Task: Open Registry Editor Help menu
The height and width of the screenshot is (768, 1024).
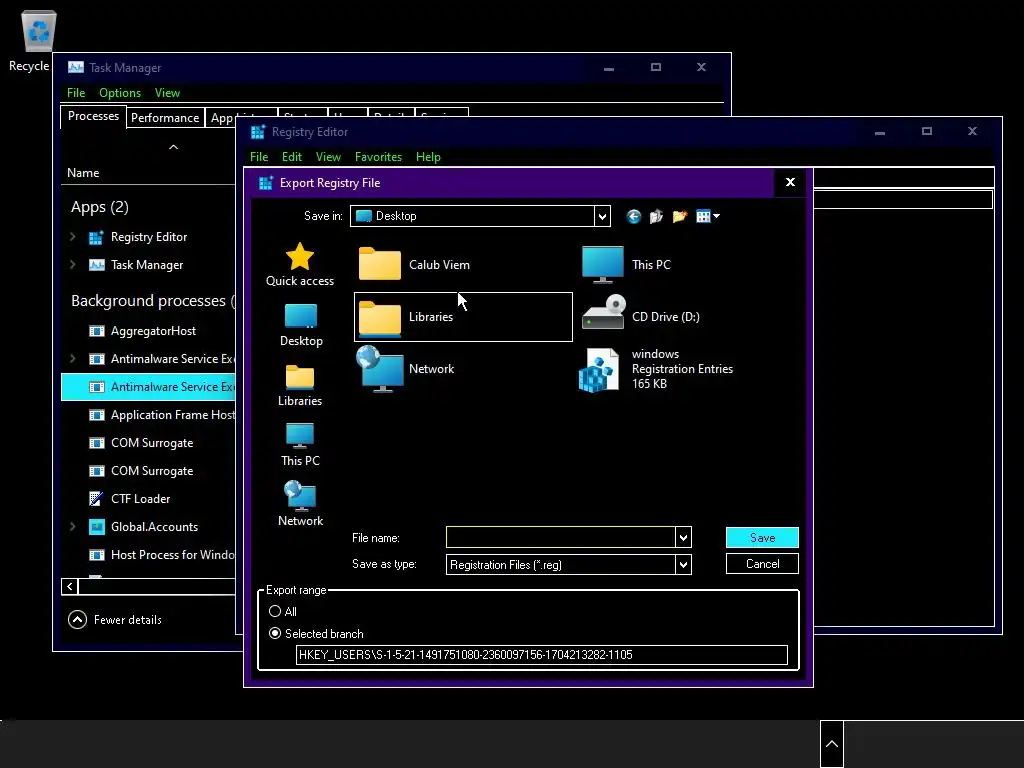Action: (x=428, y=157)
